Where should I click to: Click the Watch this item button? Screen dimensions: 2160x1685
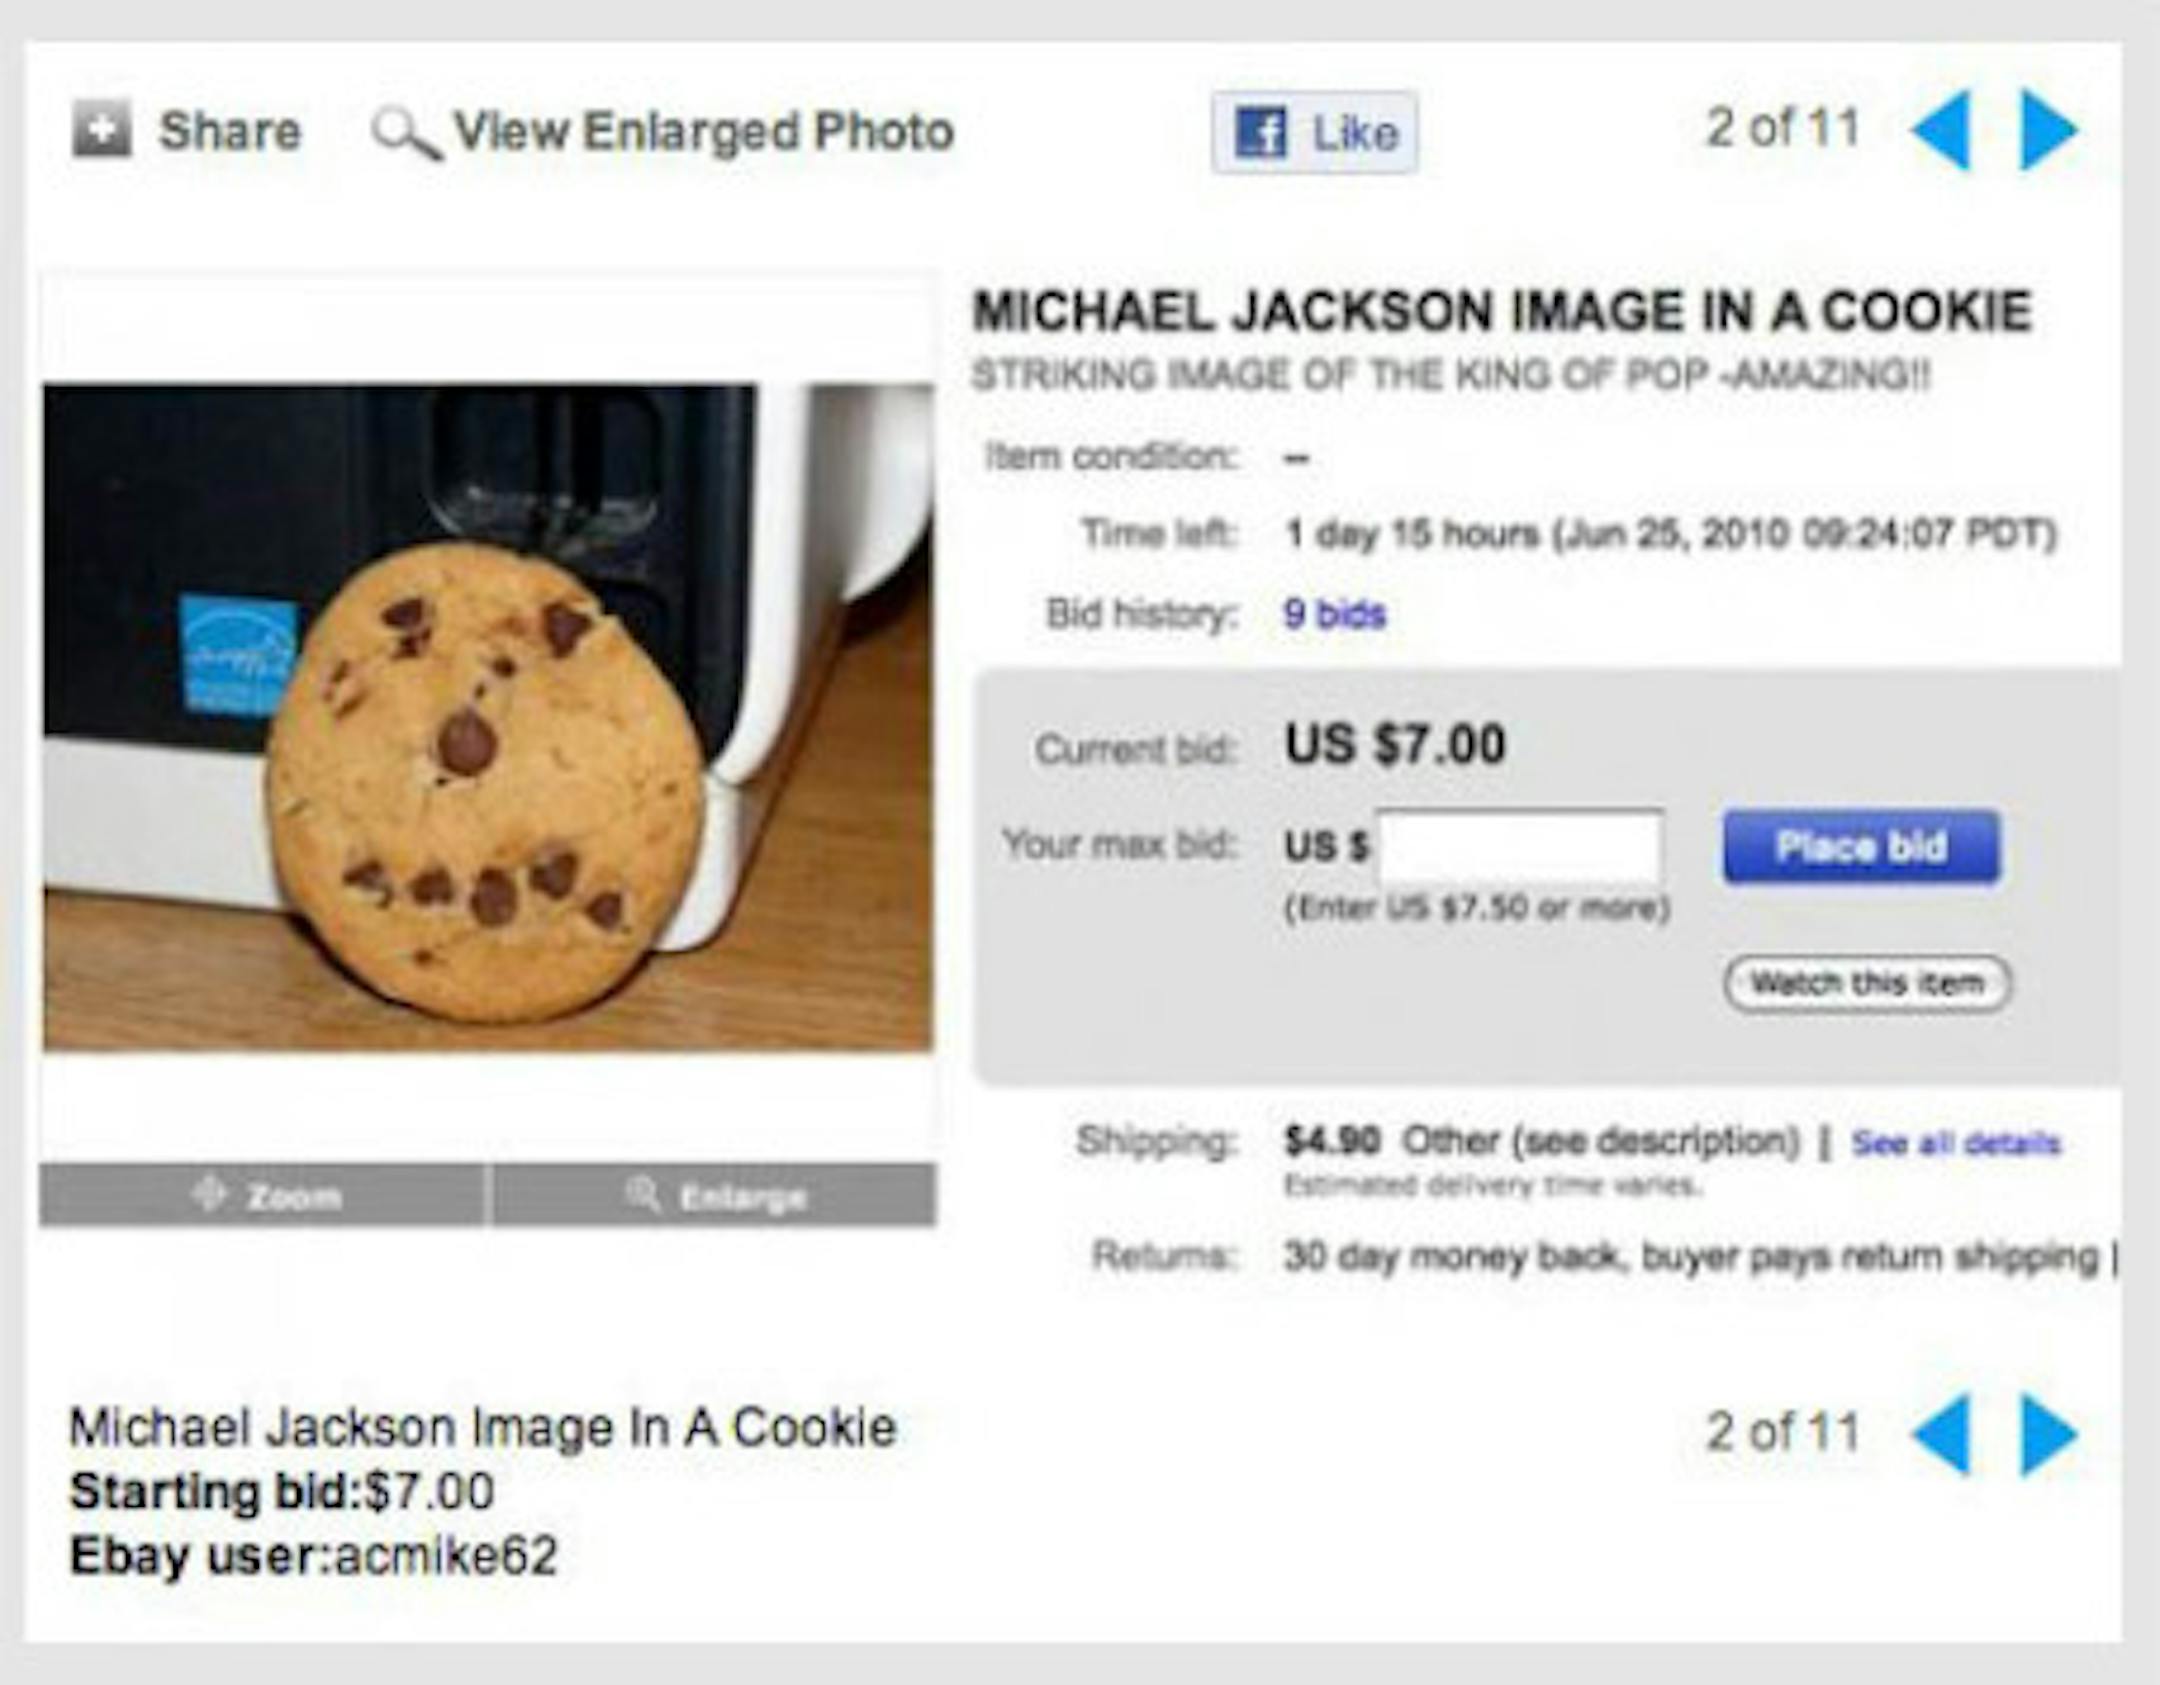1867,984
